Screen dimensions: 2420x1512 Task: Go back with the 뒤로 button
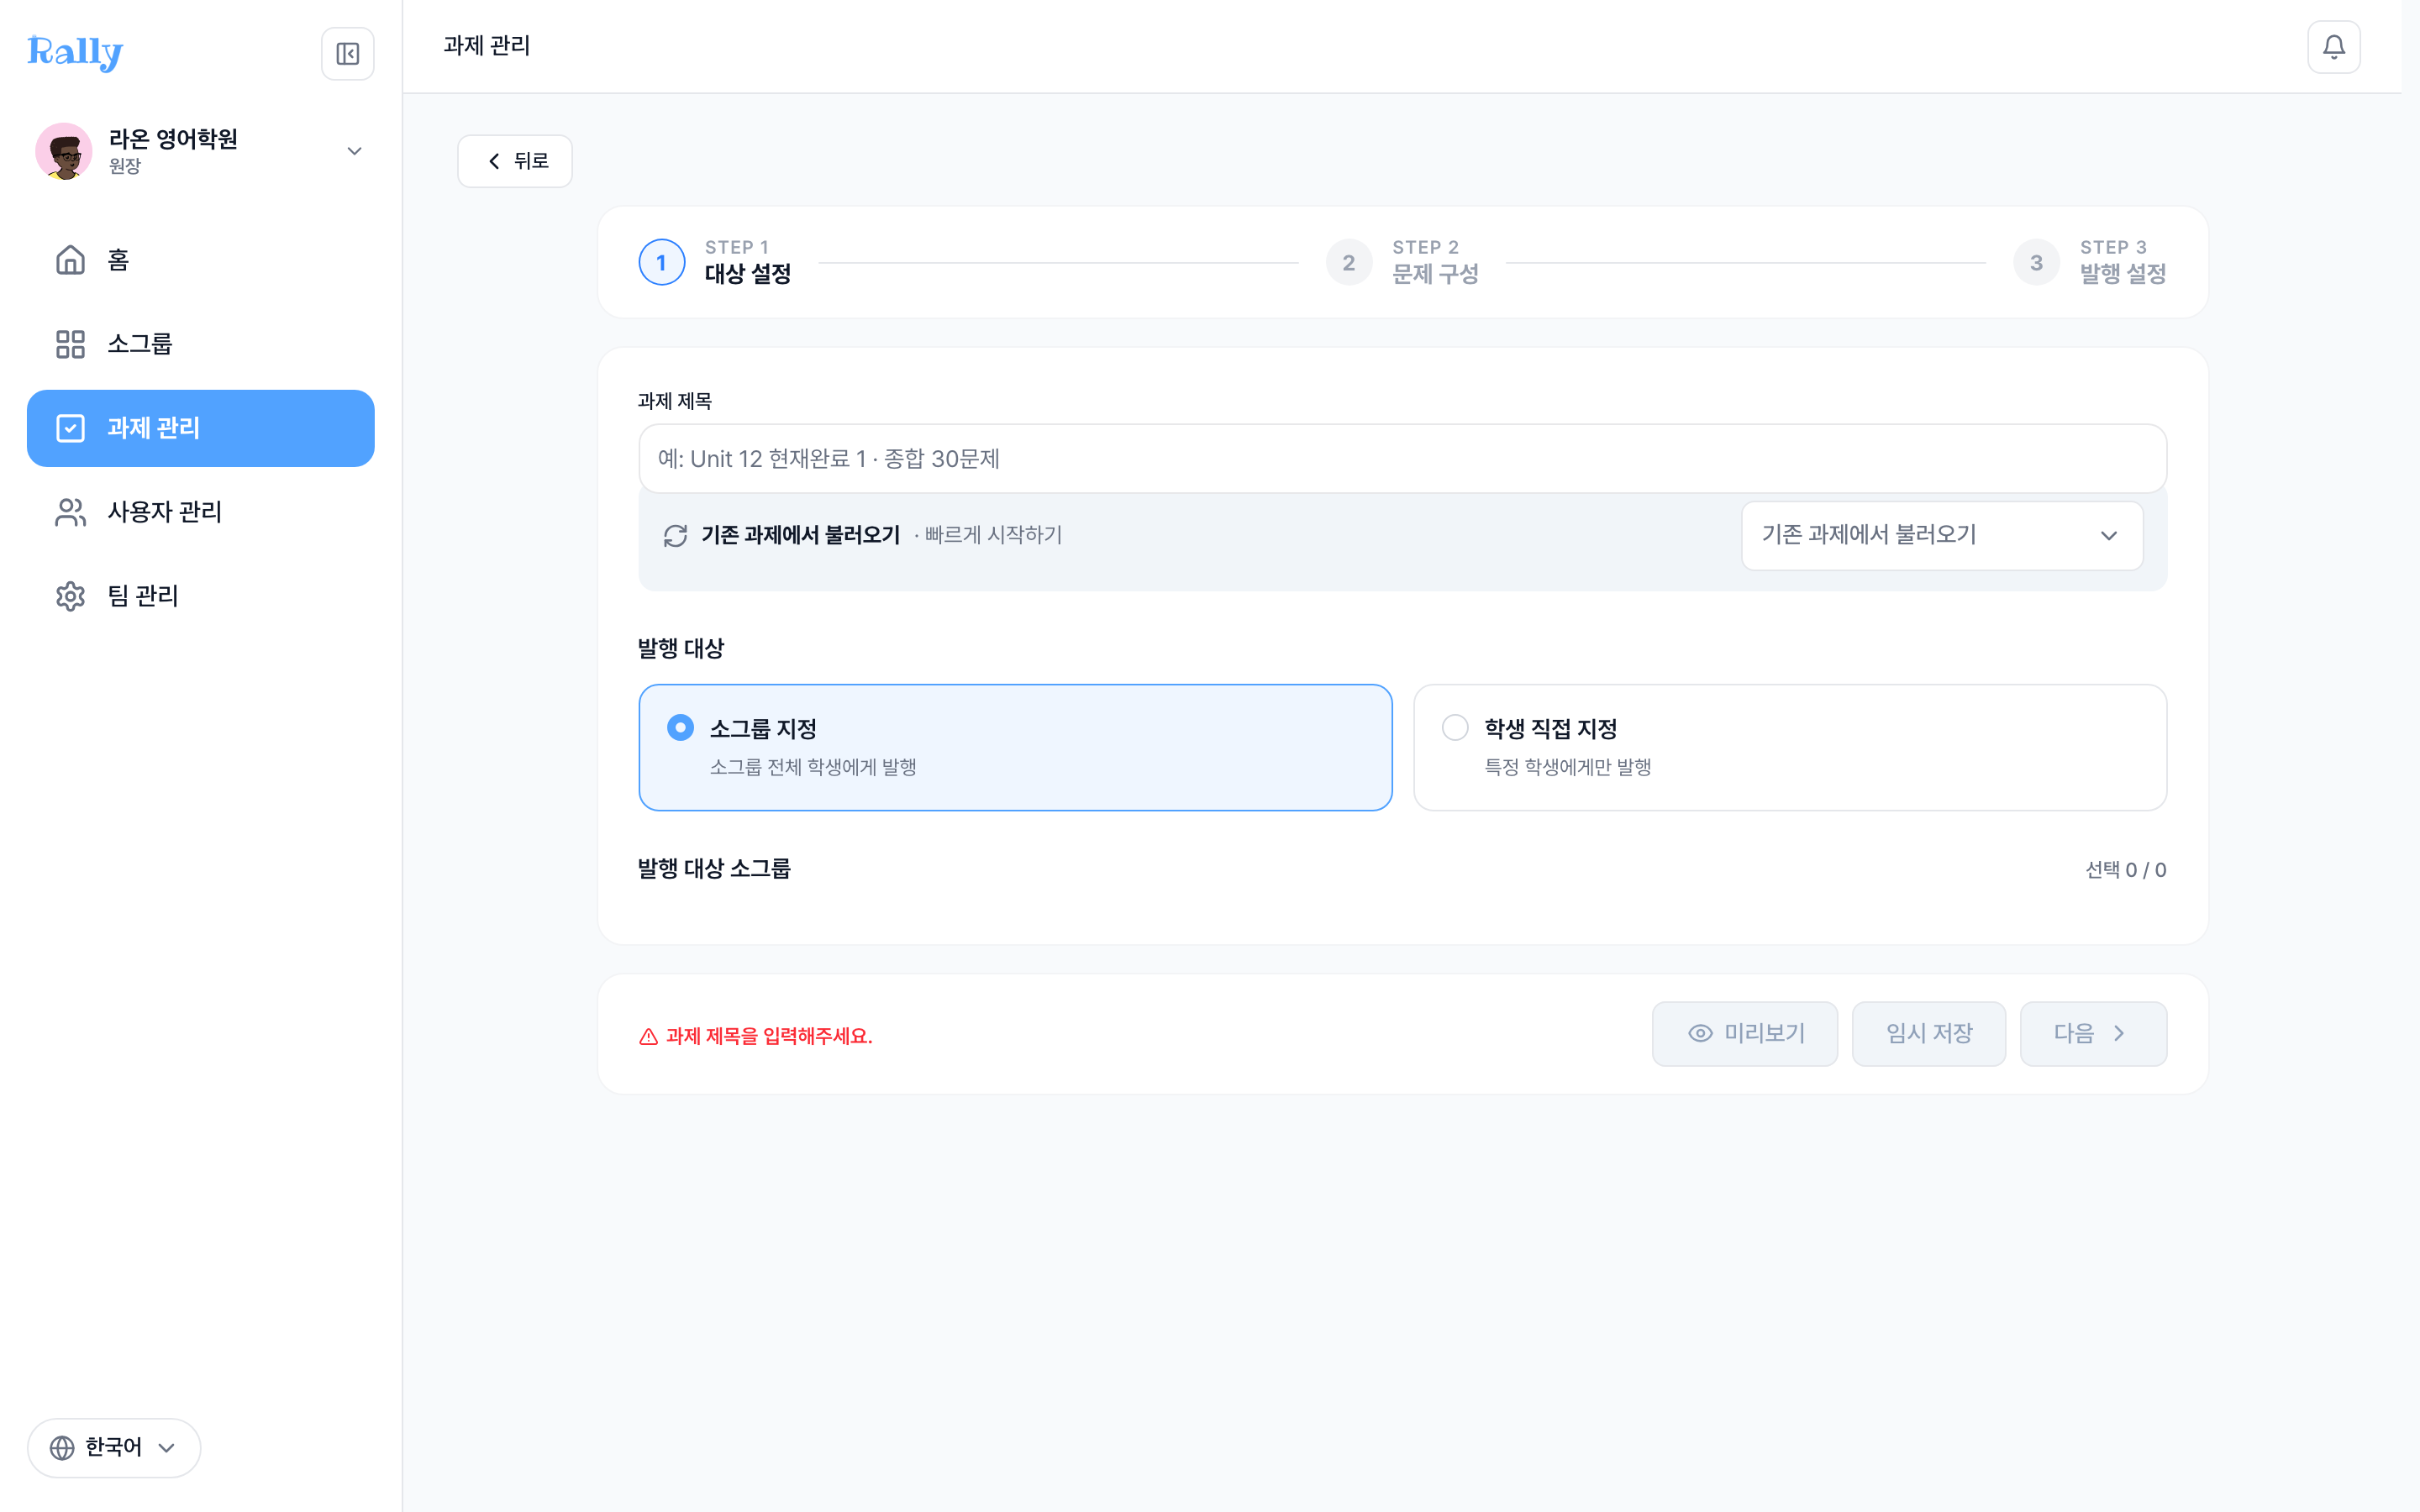[515, 161]
